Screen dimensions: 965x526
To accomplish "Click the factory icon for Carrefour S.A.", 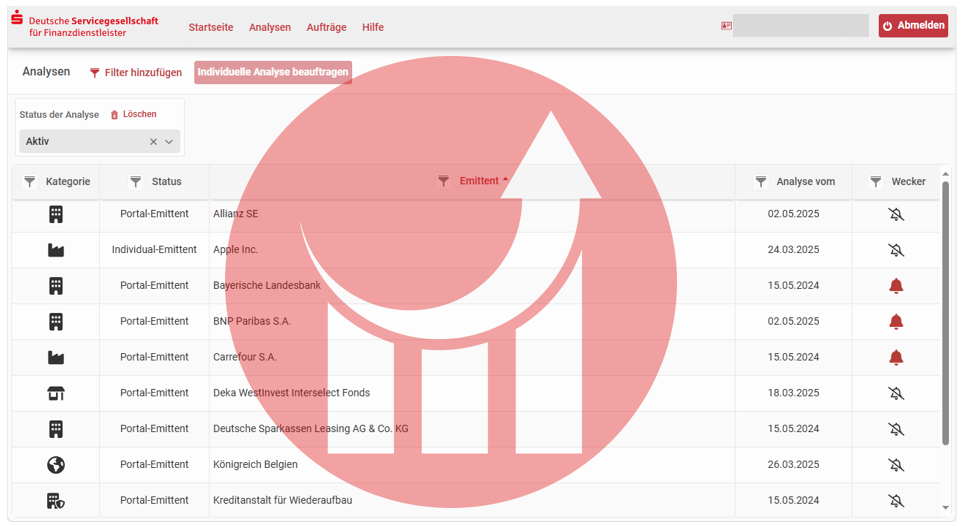I will coord(56,357).
